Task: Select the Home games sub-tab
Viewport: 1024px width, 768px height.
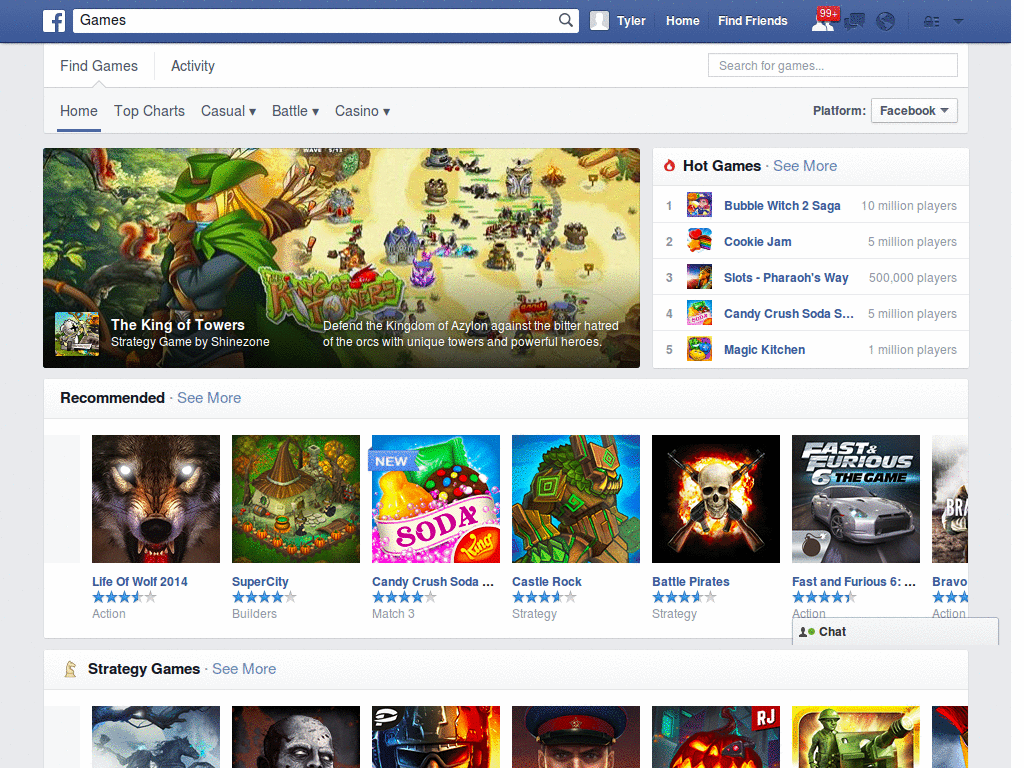Action: click(x=79, y=111)
